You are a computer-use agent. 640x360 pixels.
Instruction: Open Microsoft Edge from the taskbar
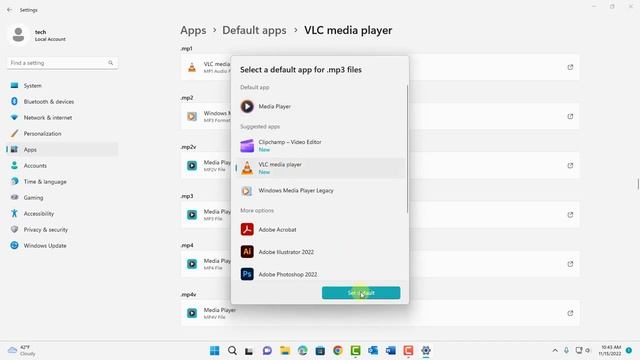302,351
